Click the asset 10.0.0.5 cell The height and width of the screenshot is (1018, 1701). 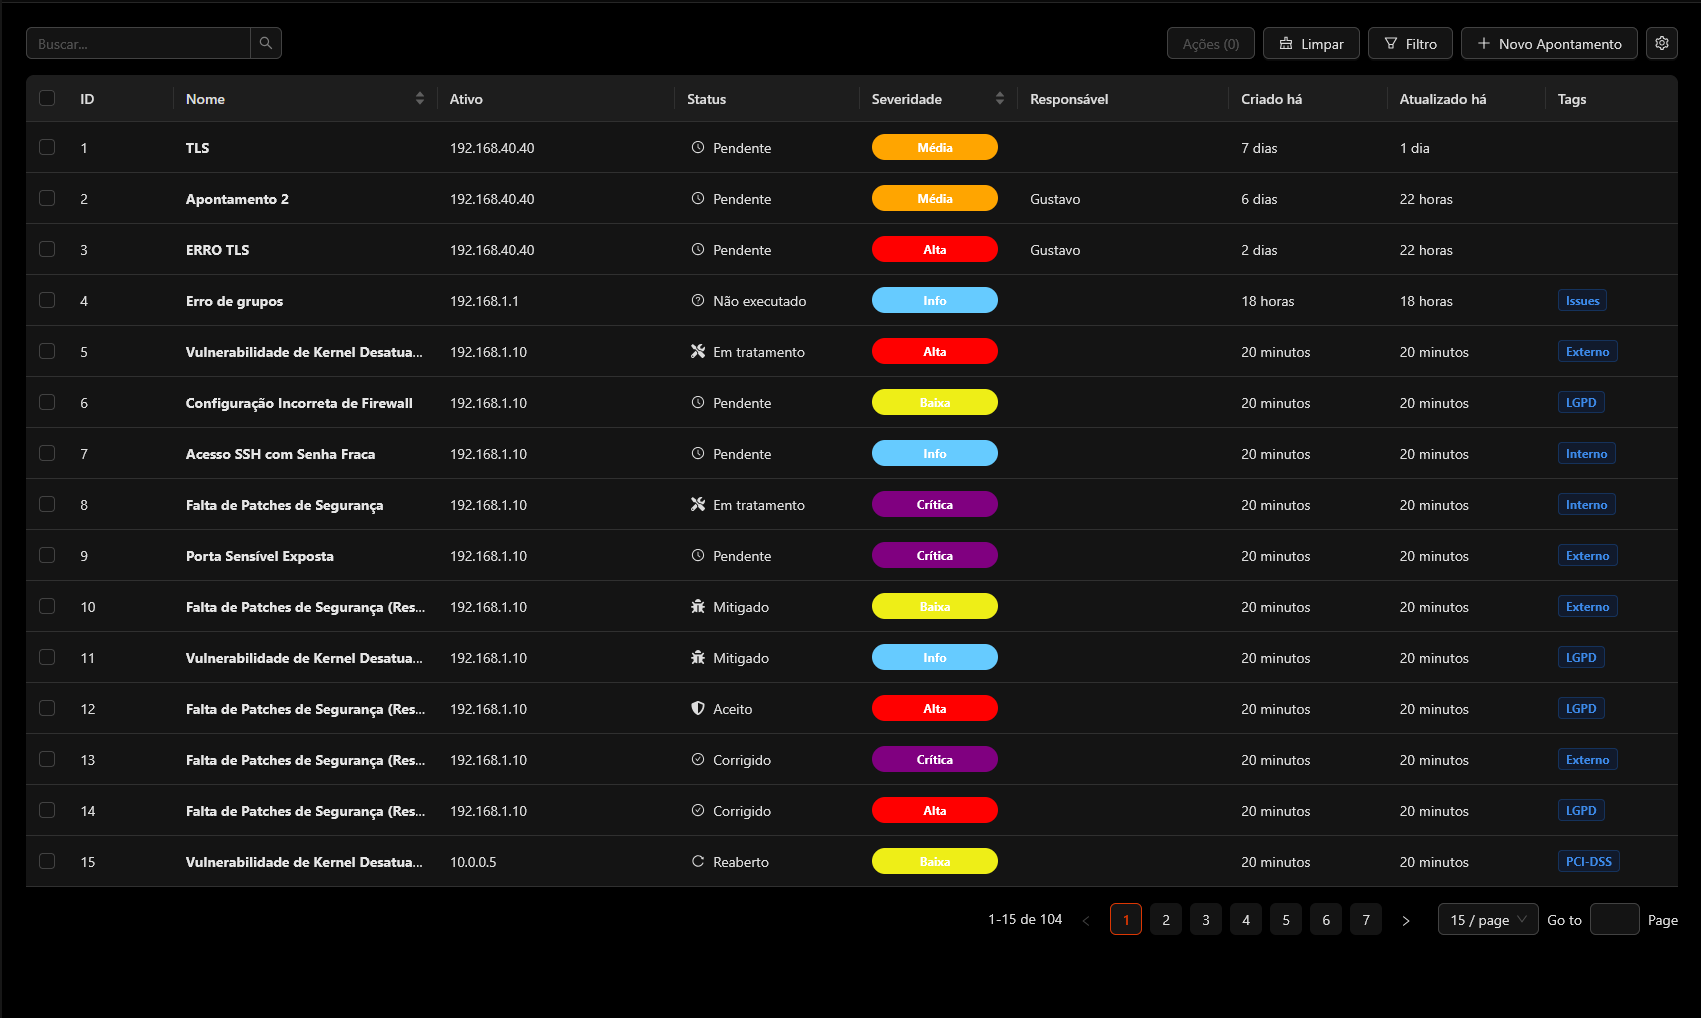click(x=473, y=862)
